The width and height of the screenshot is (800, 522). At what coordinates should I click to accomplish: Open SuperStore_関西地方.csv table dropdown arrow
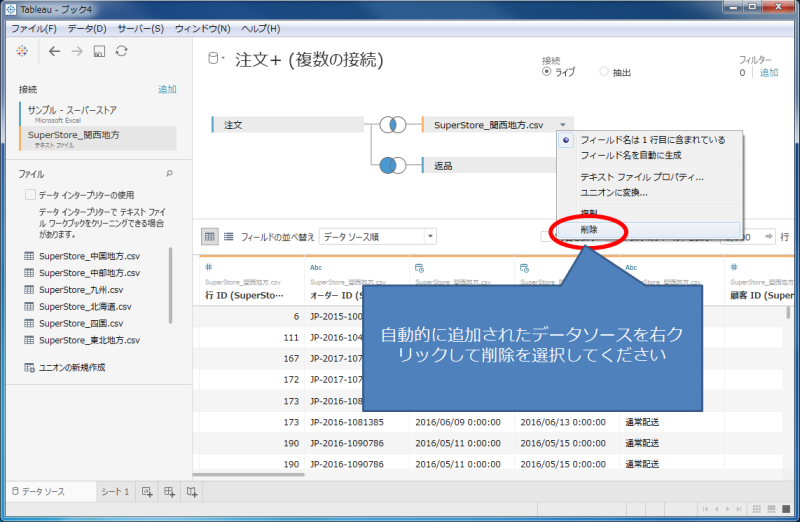point(562,125)
